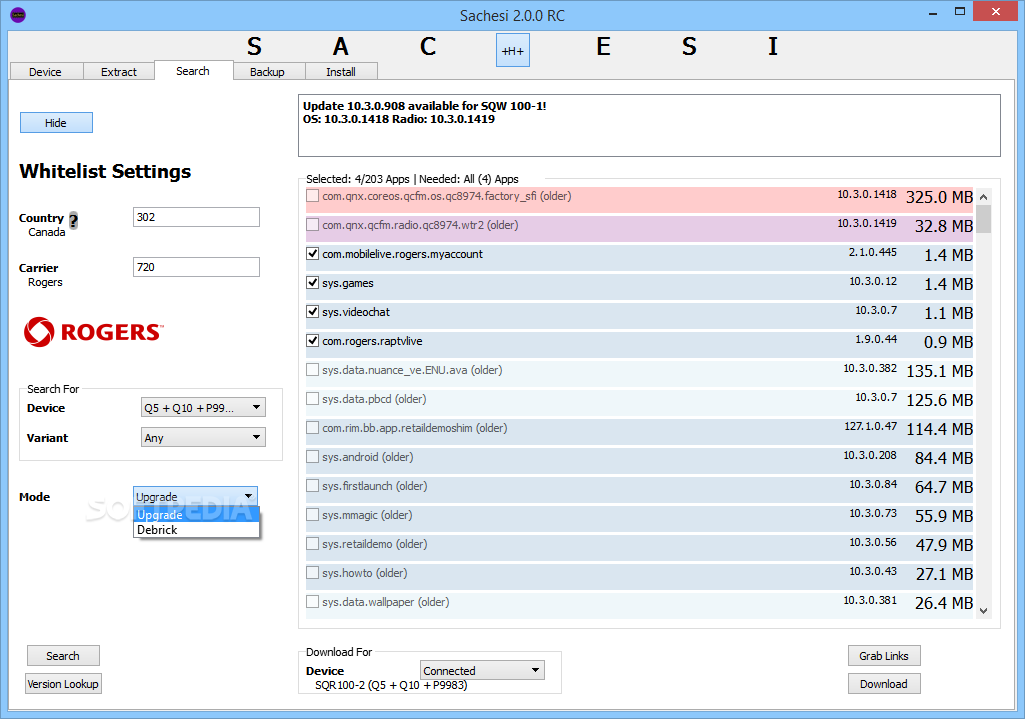The height and width of the screenshot is (719, 1025).
Task: Click the SQR100-2 device label
Action: [391, 685]
